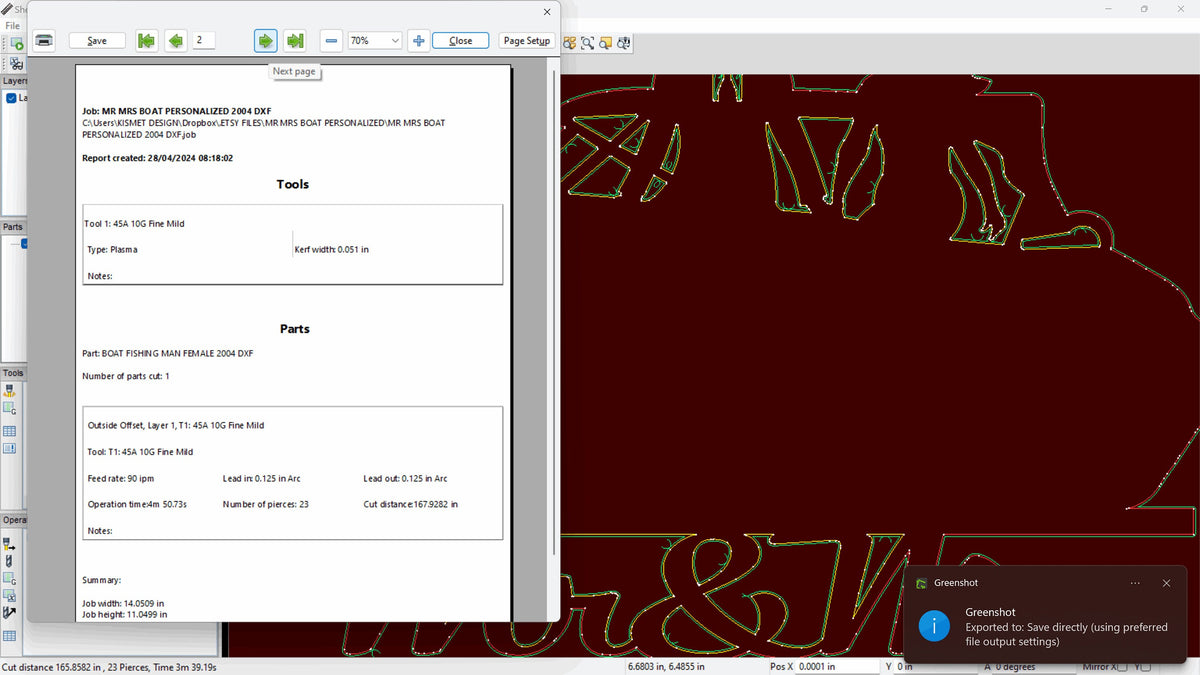The width and height of the screenshot is (1200, 675).
Task: Toggle the layer visibility checkbox in Layers panel
Action: pyautogui.click(x=11, y=98)
